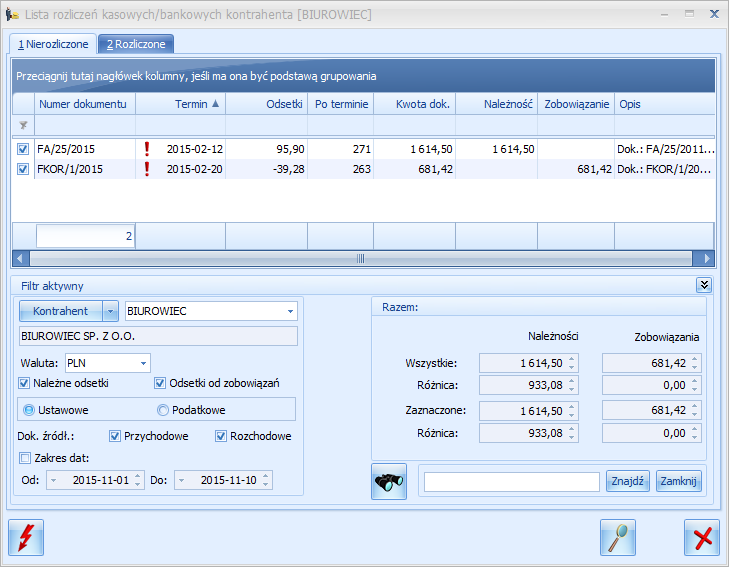This screenshot has width=729, height=567.
Task: Click the red X cancel button
Action: click(x=702, y=537)
